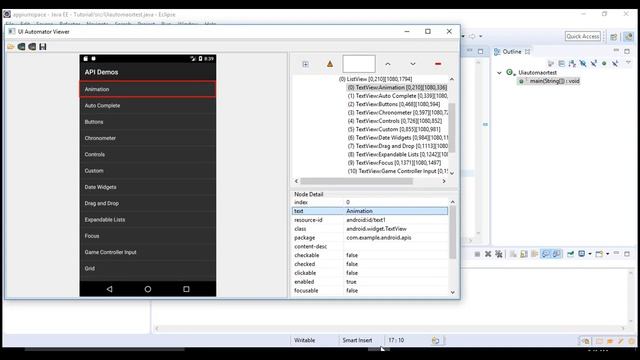Select TextView:Chronometer node in hierarchy tree
The image size is (640, 360).
398,113
